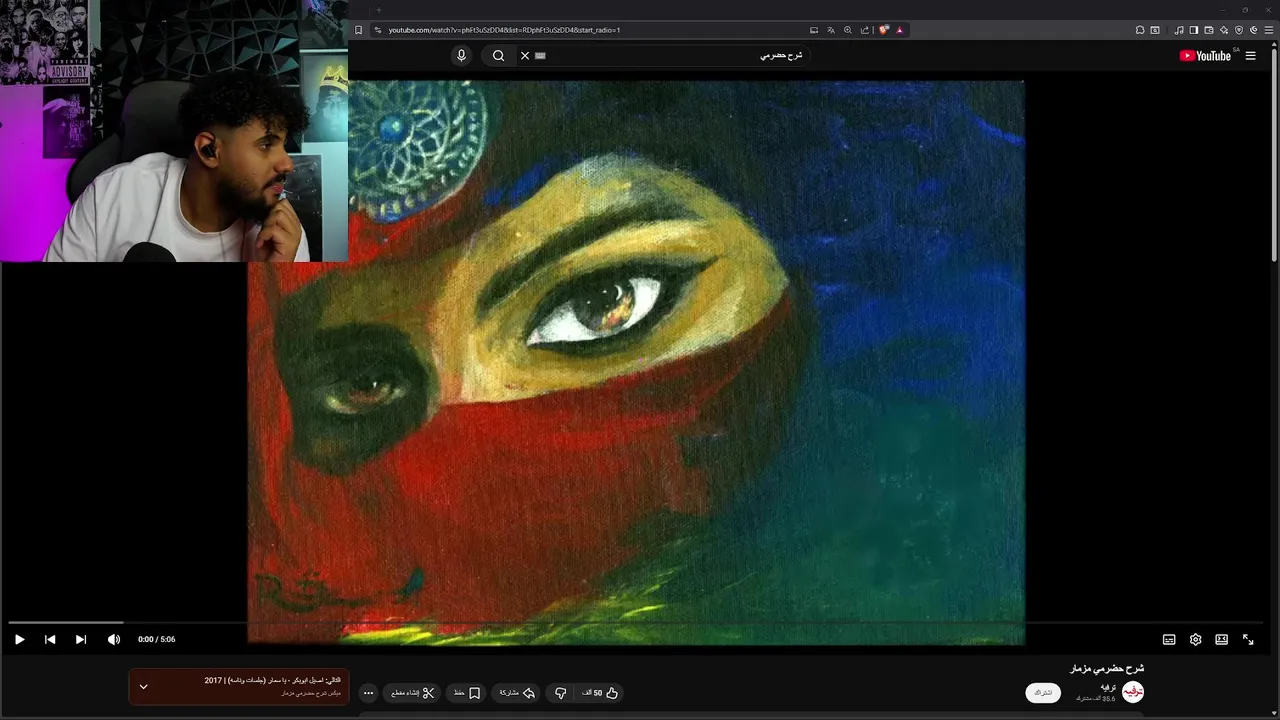
Task: Open the next track '2017' playlist entry
Action: point(239,687)
